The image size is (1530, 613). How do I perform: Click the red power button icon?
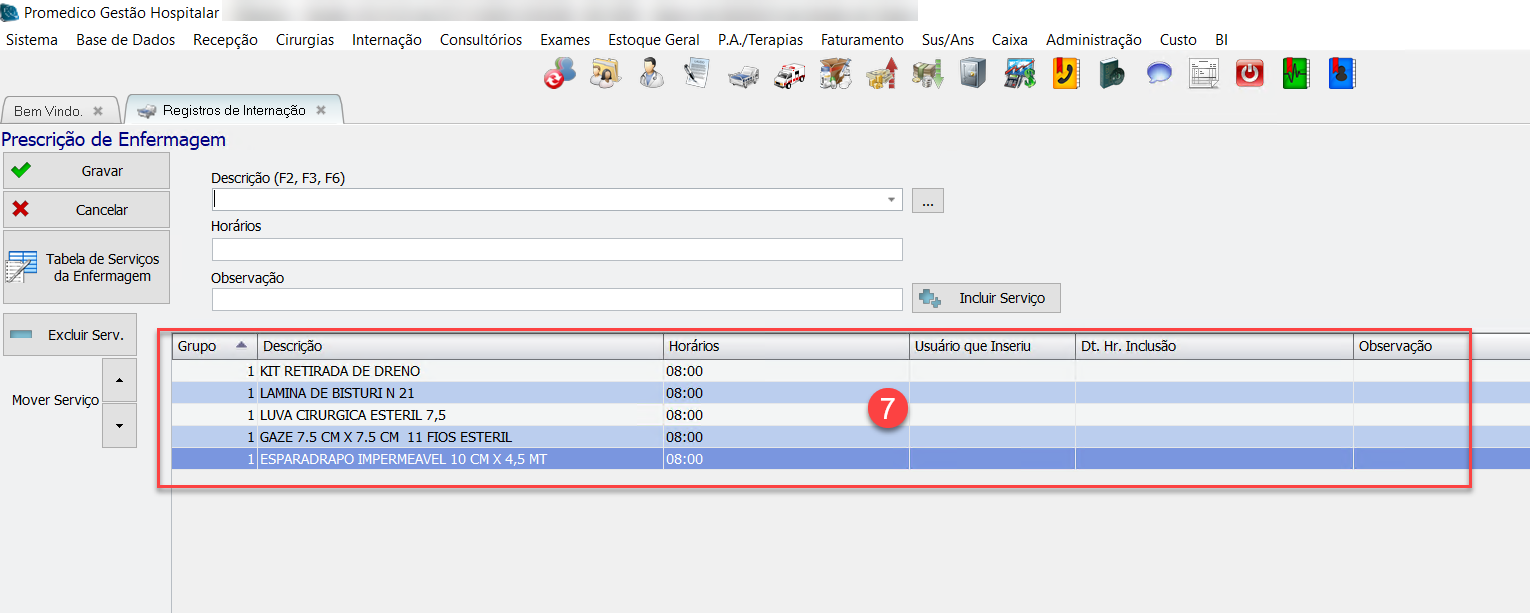1250,74
